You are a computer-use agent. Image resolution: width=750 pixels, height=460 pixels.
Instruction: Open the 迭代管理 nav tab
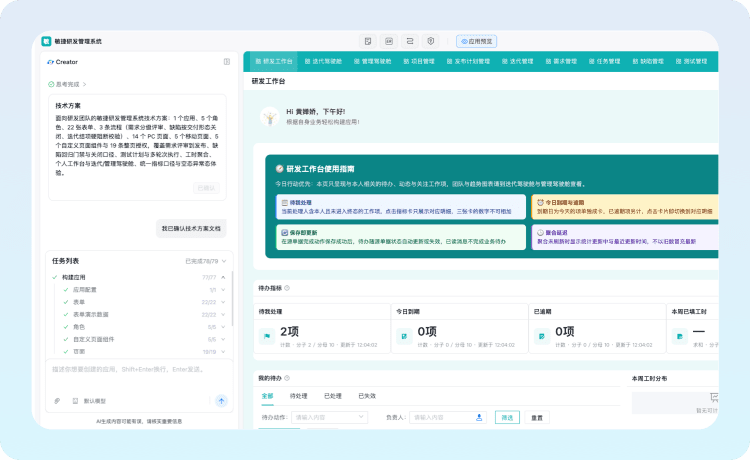point(518,61)
